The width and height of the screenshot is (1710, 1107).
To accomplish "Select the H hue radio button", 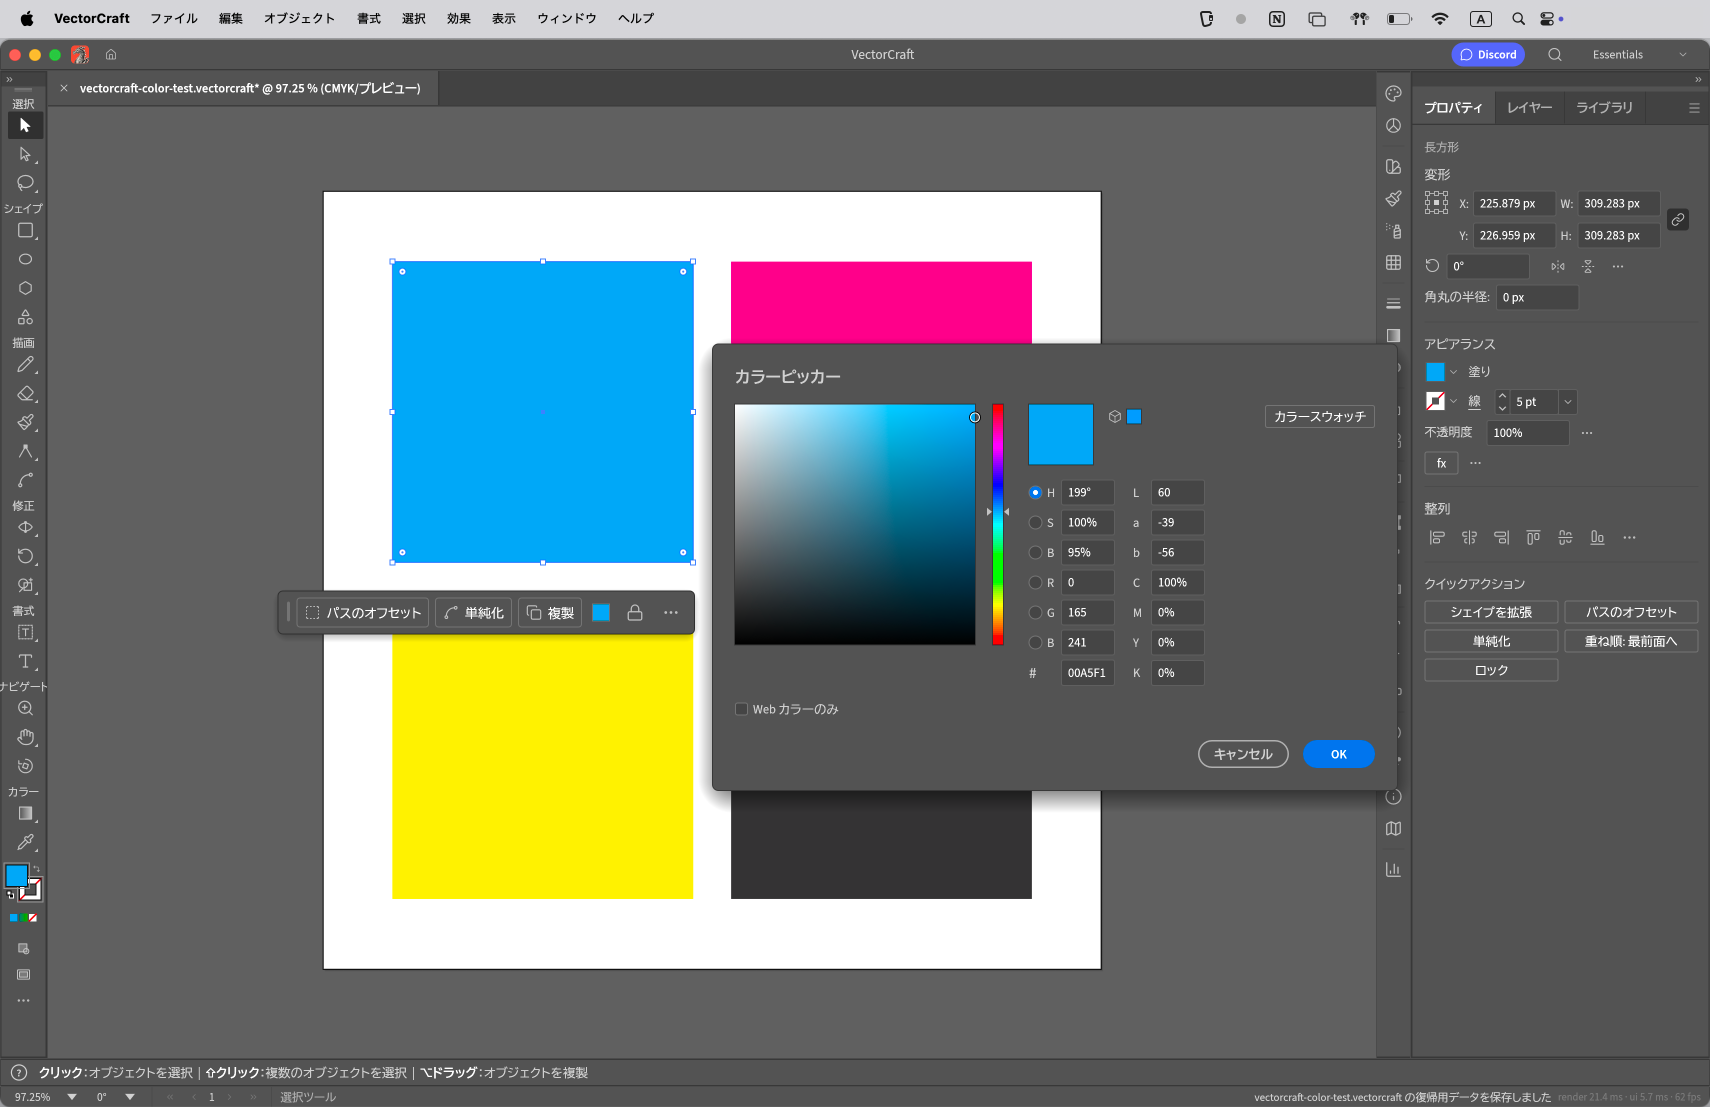I will [x=1035, y=492].
